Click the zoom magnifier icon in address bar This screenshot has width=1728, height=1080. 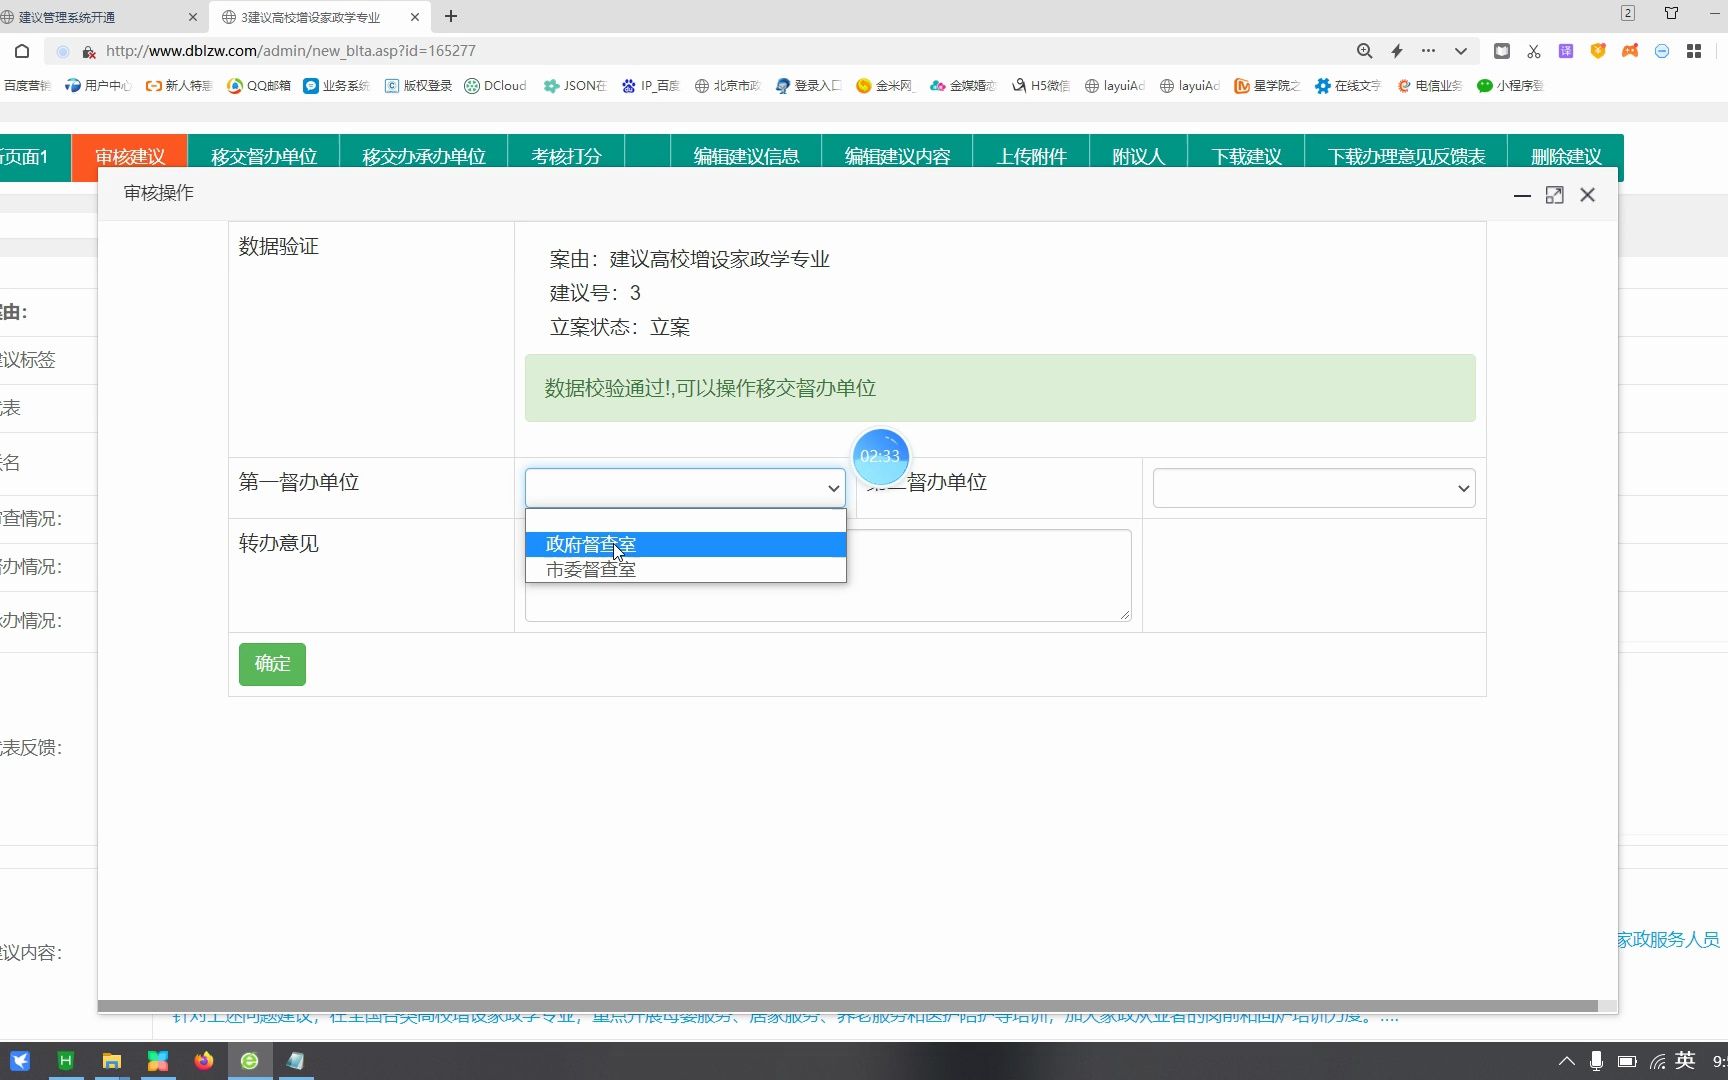pos(1364,51)
